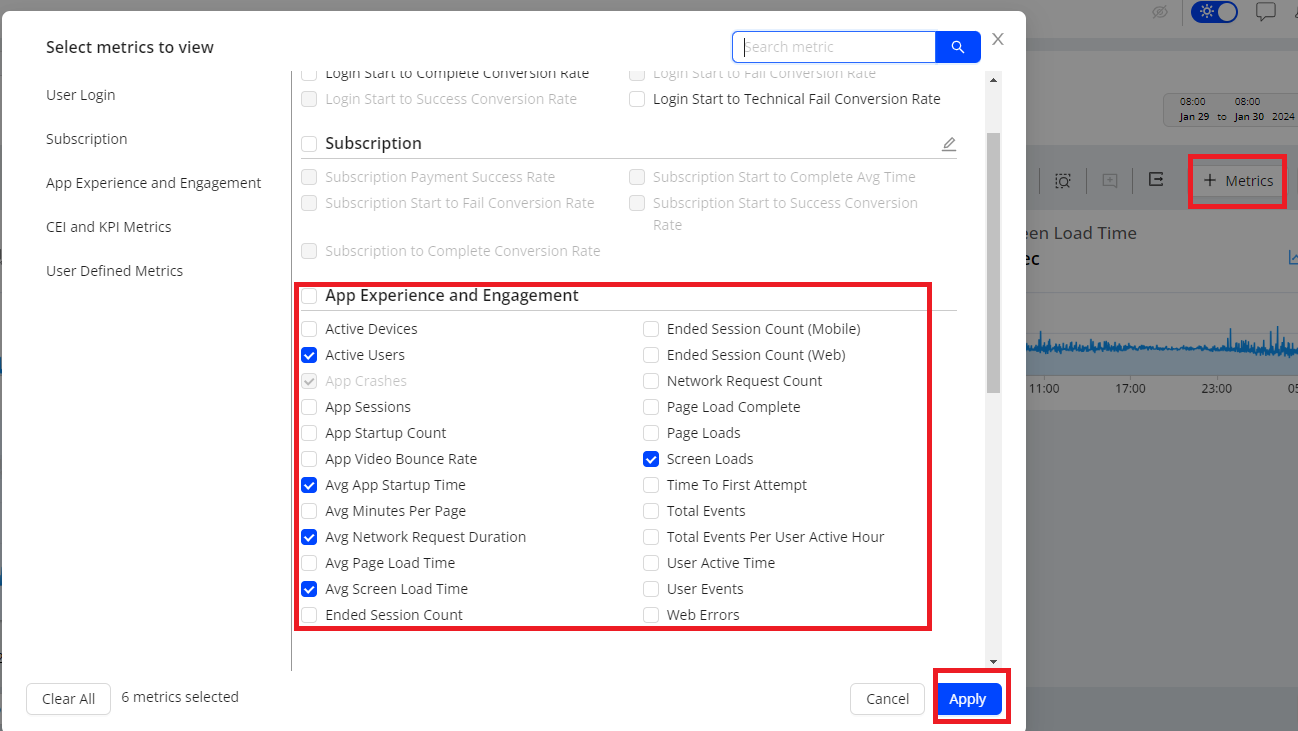Click the crossed-out eye icon

[x=1160, y=12]
